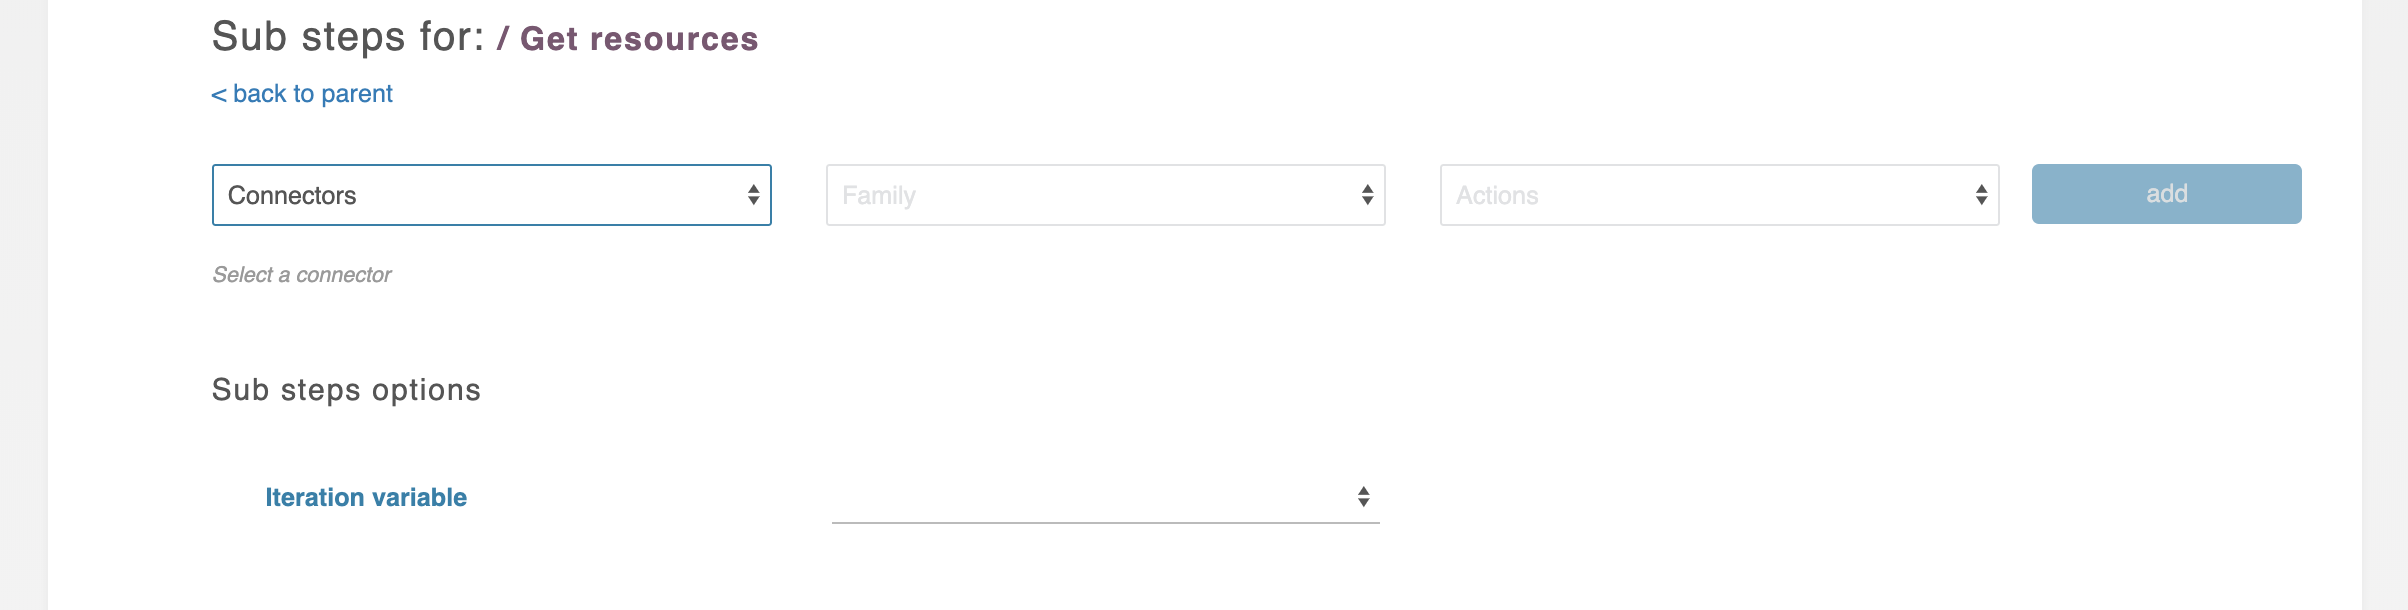
Task: Click the up-down arrows on Actions select
Action: [x=1981, y=195]
